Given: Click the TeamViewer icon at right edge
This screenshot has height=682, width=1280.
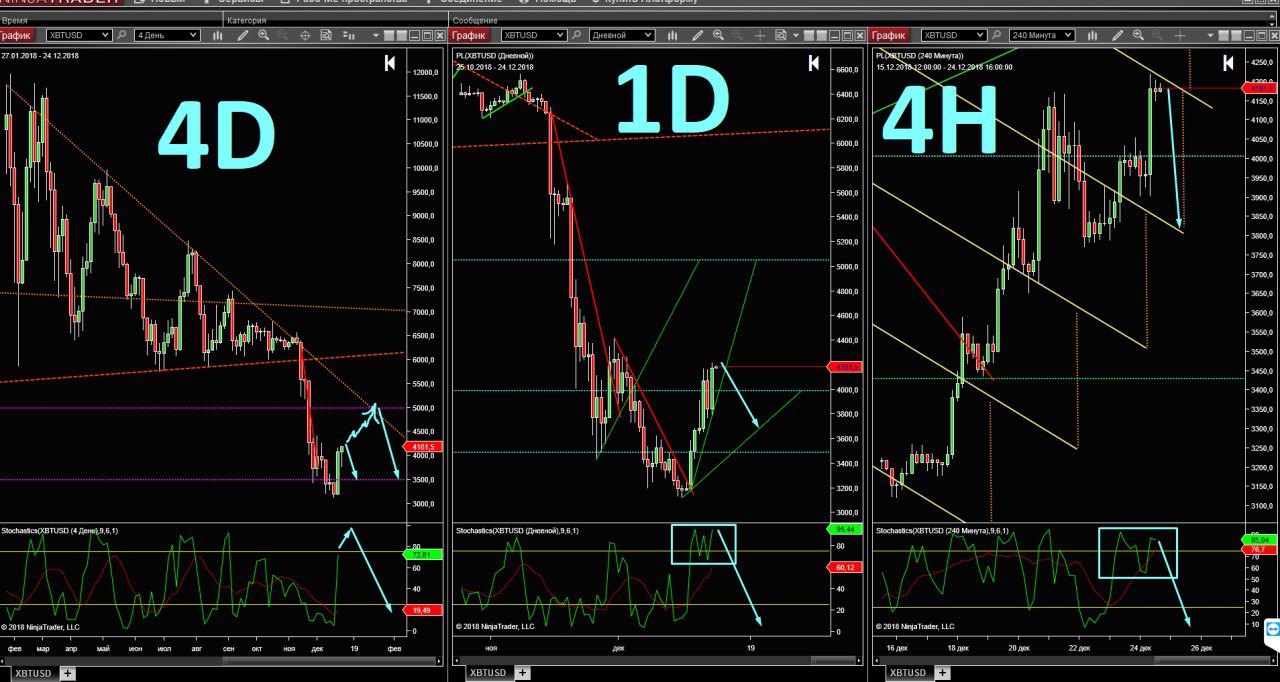Looking at the screenshot, I should 1272,630.
